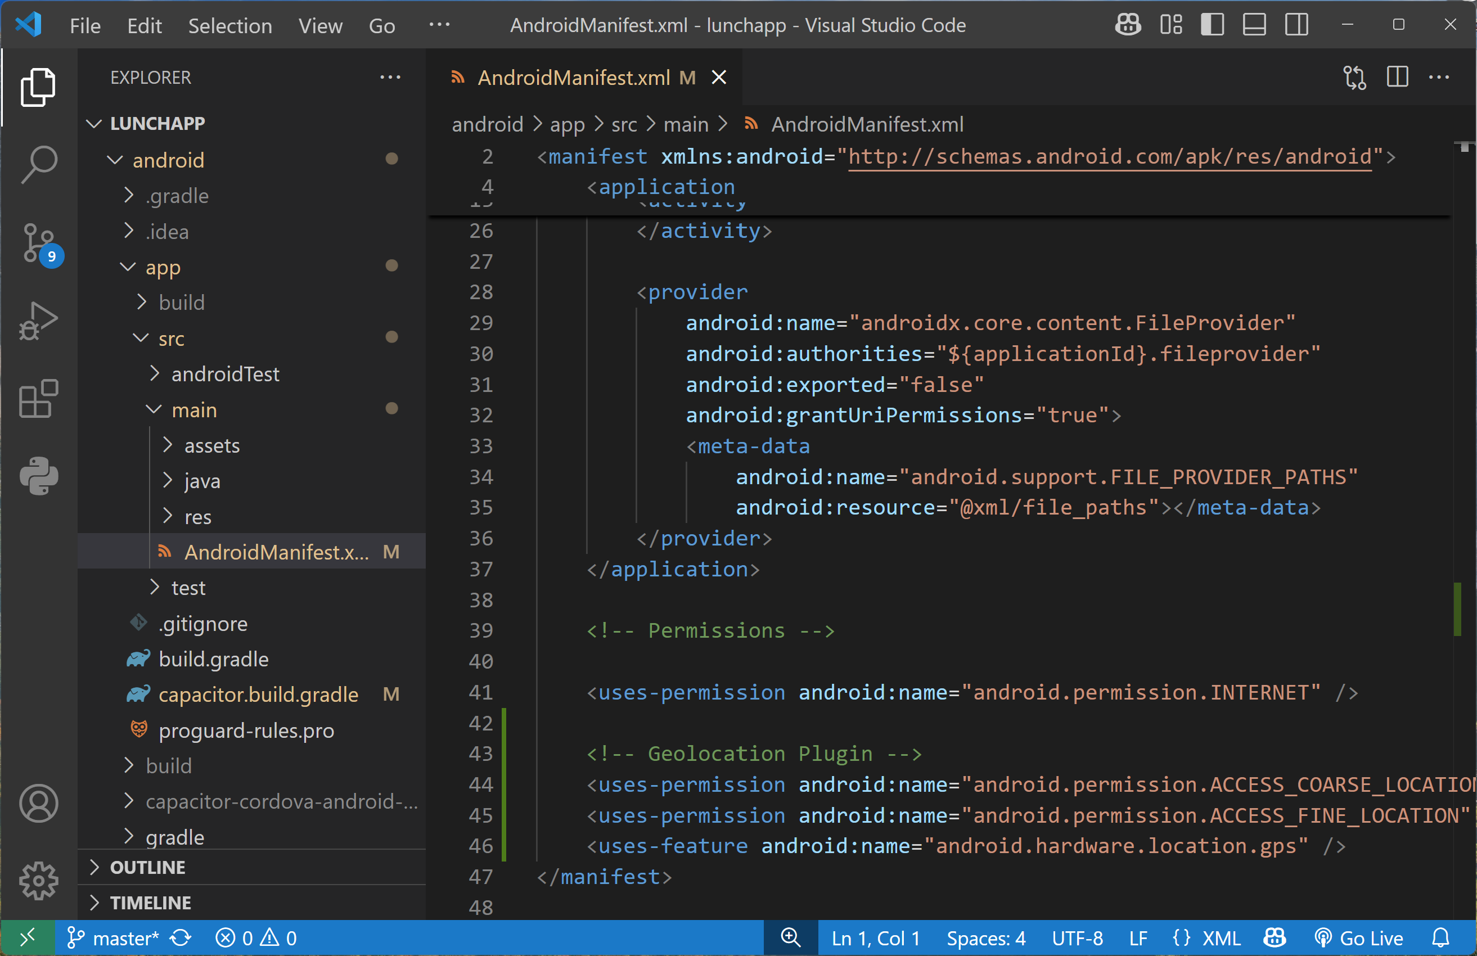The image size is (1477, 956).
Task: Toggle the Primary Side Bar visibility
Action: (x=1212, y=25)
